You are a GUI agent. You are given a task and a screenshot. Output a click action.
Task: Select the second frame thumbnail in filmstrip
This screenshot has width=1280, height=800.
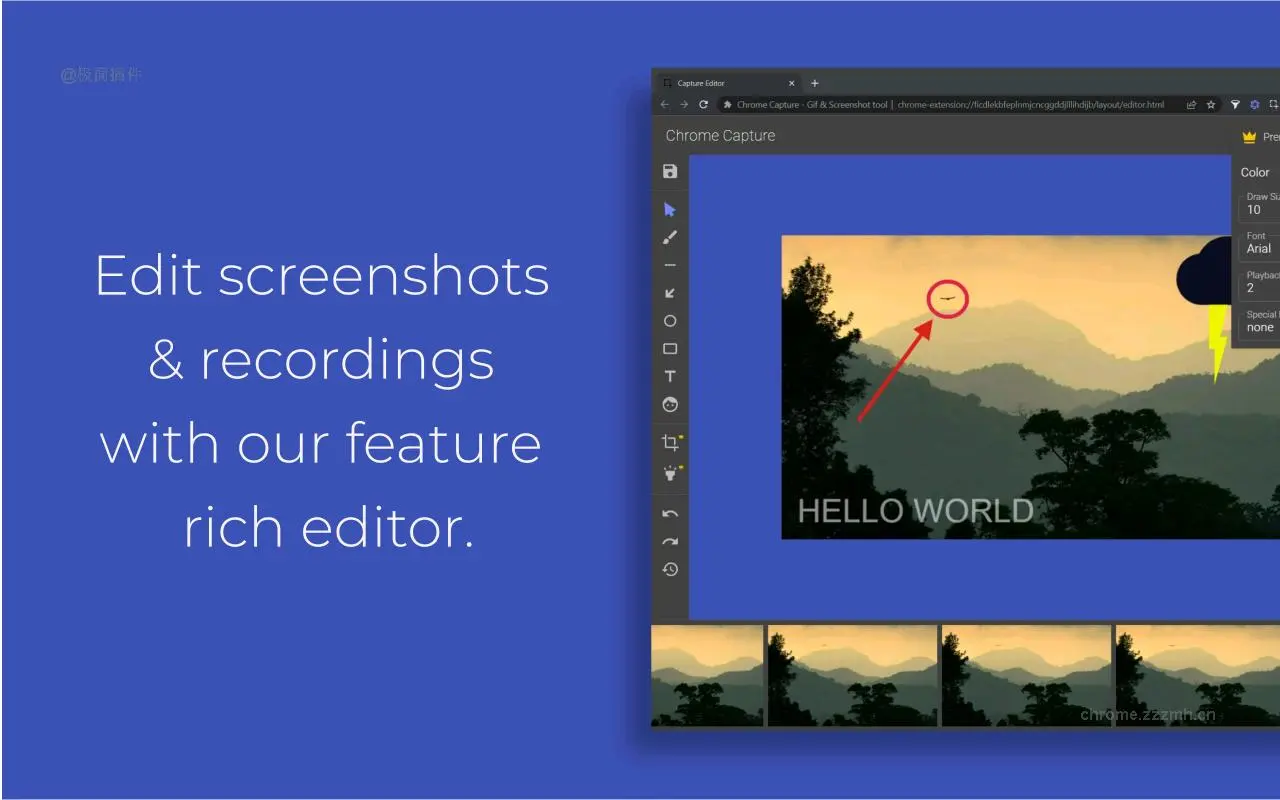coord(852,676)
